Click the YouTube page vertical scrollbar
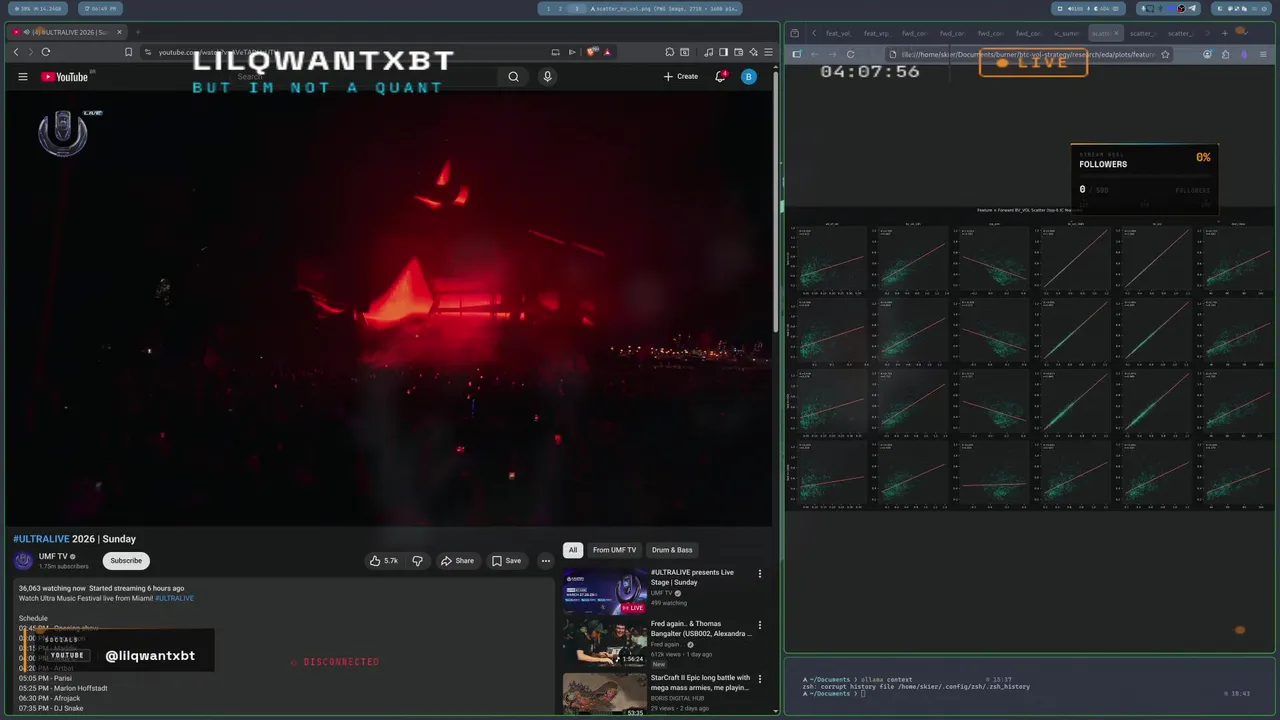The width and height of the screenshot is (1280, 720). click(776, 200)
